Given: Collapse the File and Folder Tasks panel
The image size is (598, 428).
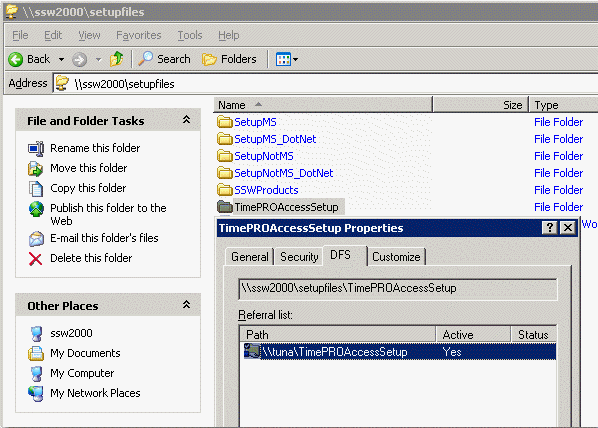Looking at the screenshot, I should click(186, 120).
